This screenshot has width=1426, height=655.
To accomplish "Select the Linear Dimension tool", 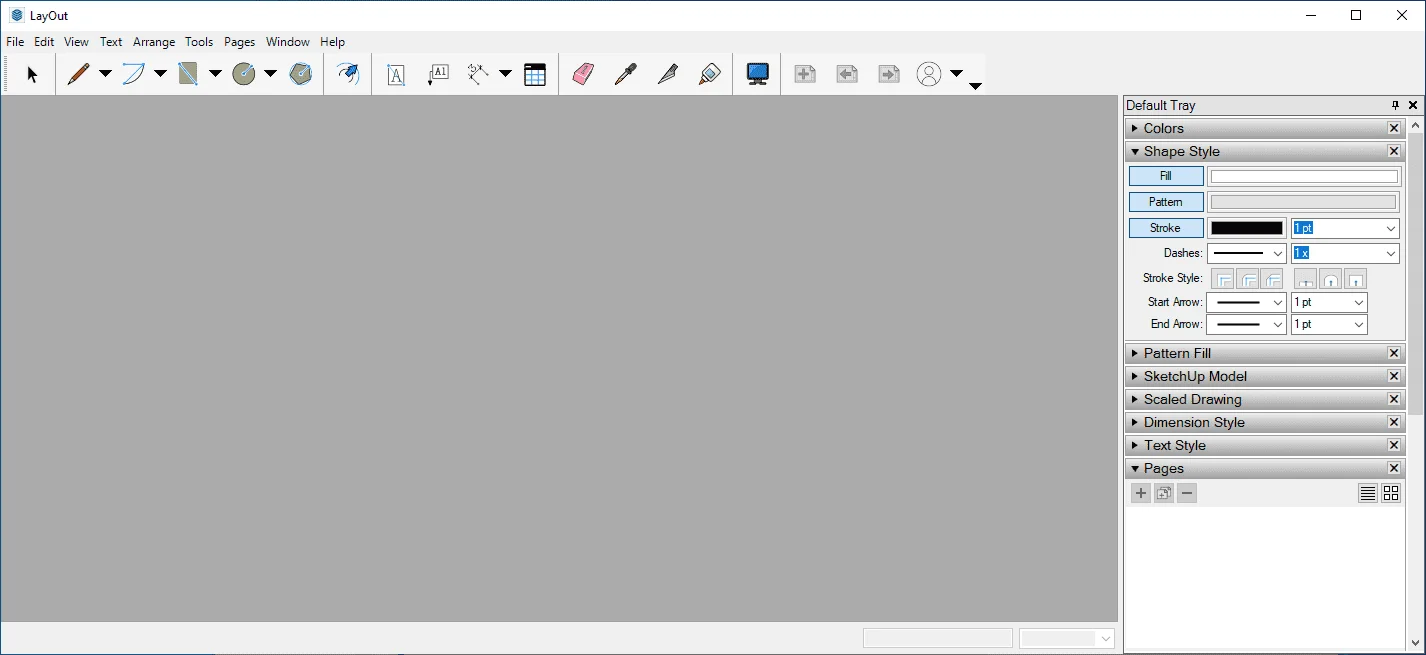I will pyautogui.click(x=478, y=74).
